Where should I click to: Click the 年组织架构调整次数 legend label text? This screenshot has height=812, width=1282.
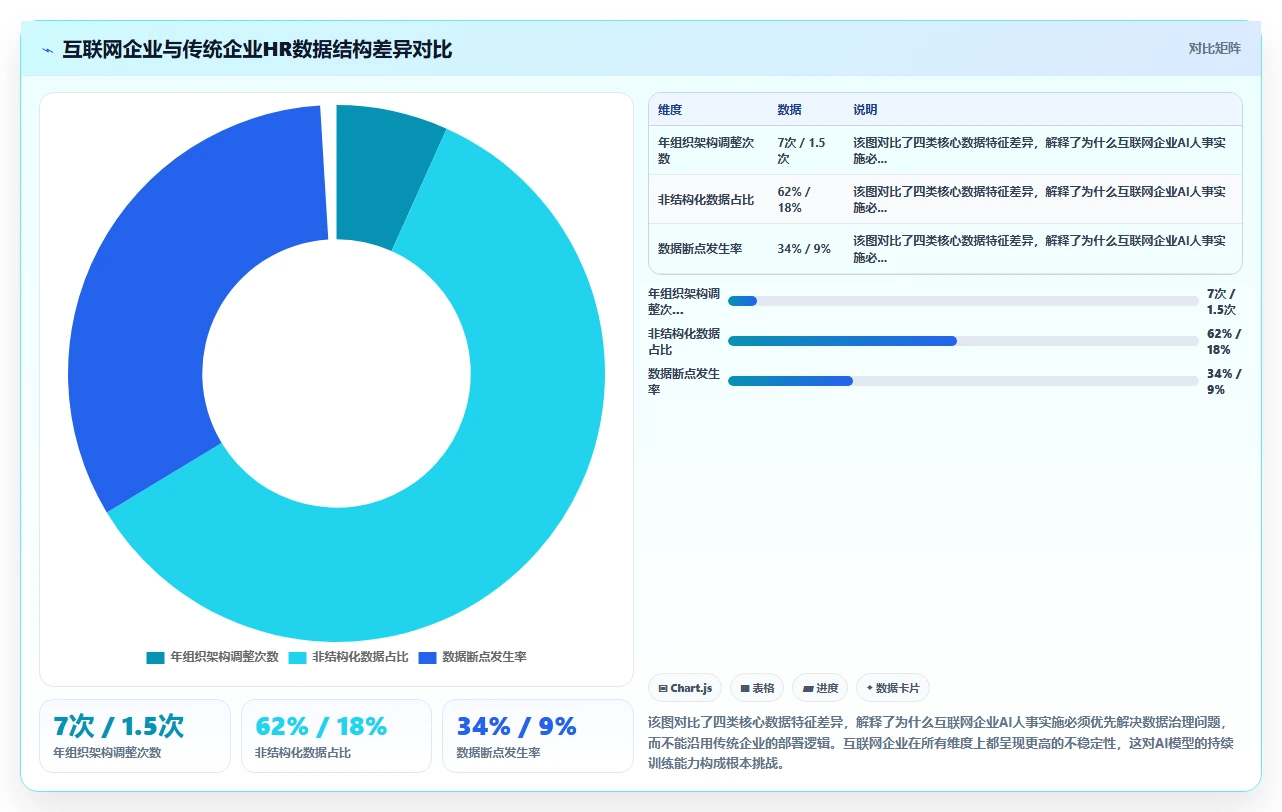tap(224, 657)
